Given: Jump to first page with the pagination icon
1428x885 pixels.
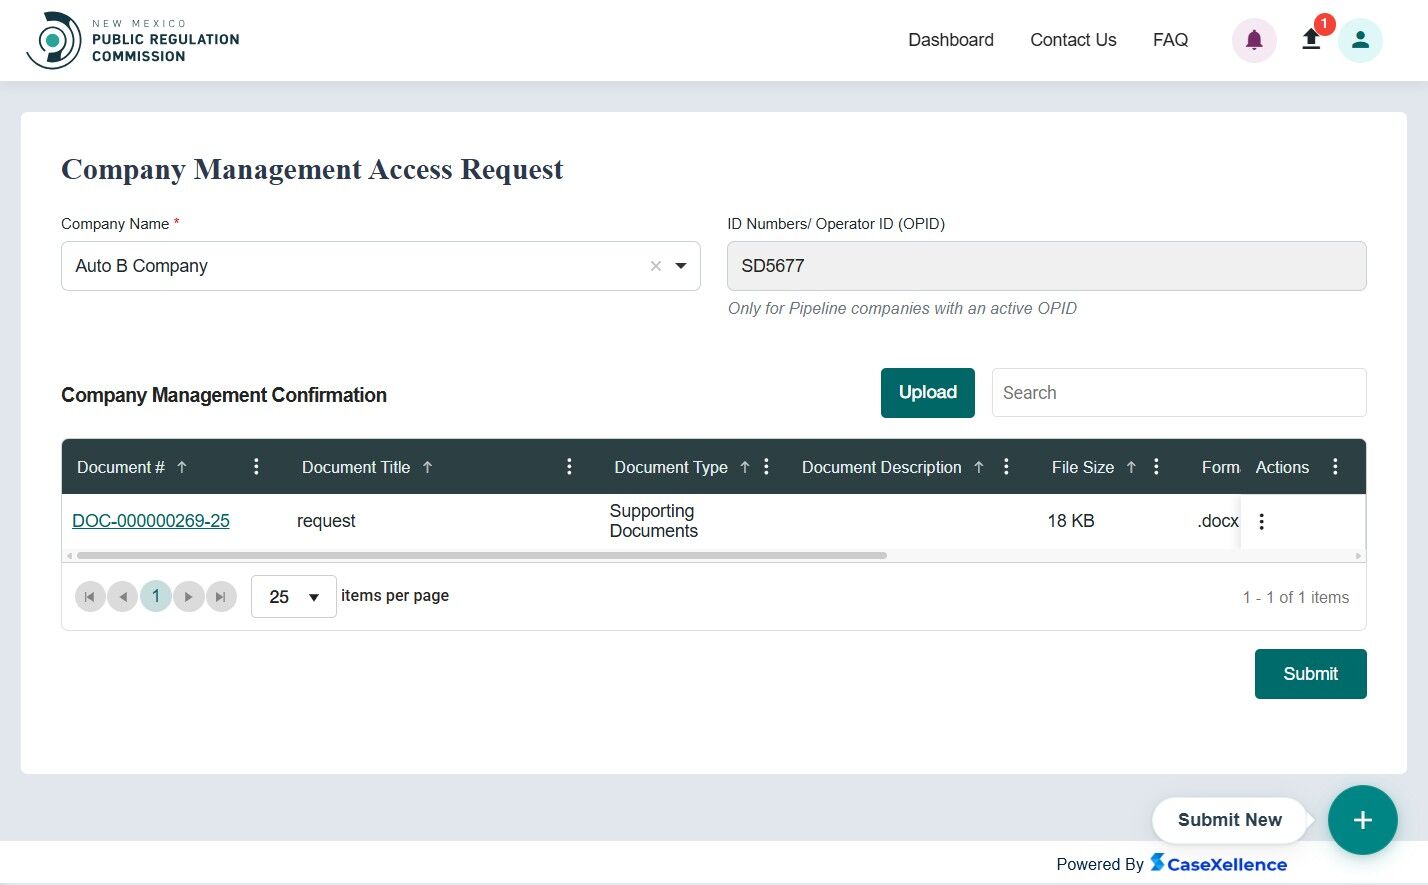Looking at the screenshot, I should [90, 596].
